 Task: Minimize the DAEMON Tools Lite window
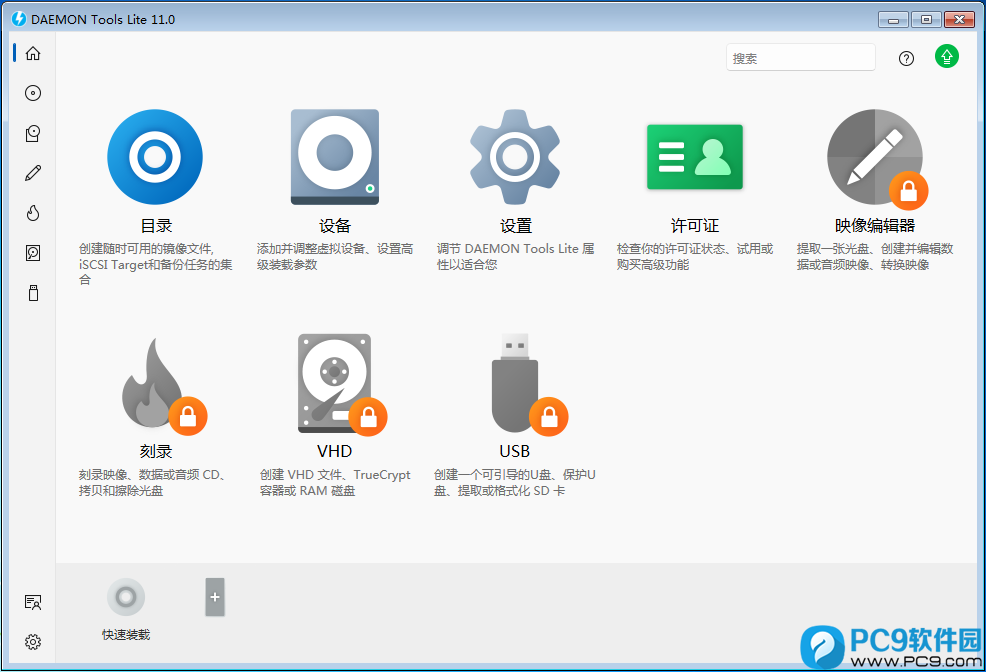tap(893, 19)
